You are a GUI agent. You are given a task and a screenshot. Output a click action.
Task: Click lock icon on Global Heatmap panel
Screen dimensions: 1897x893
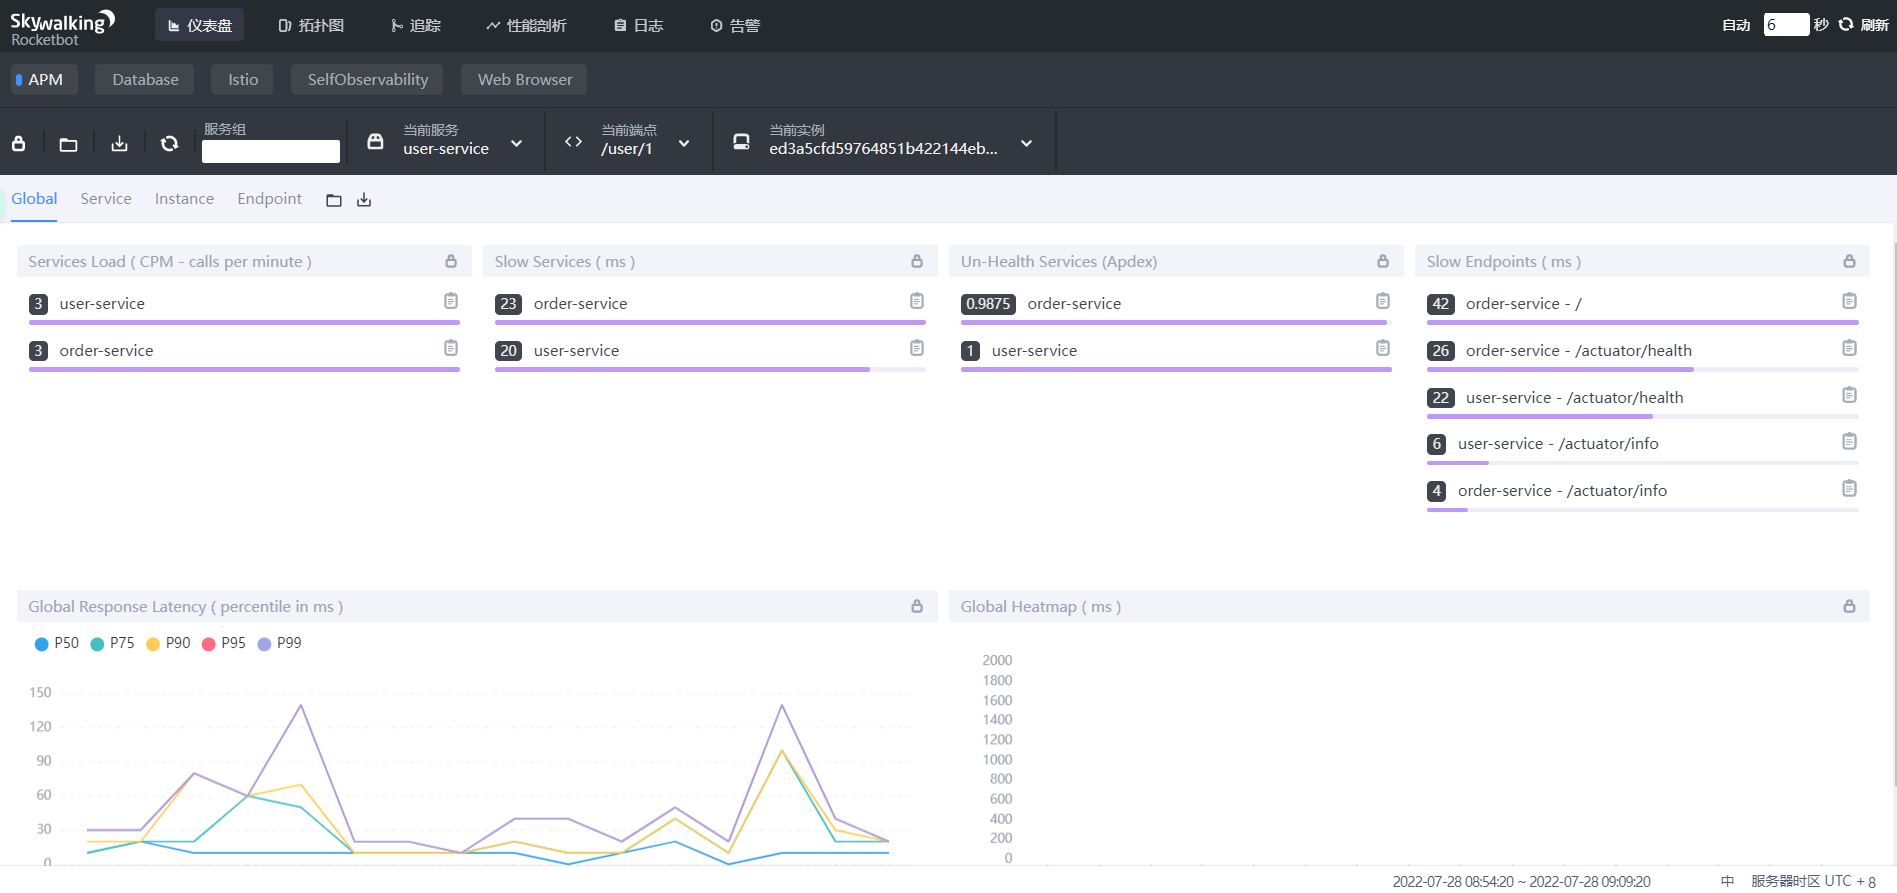coord(1849,606)
